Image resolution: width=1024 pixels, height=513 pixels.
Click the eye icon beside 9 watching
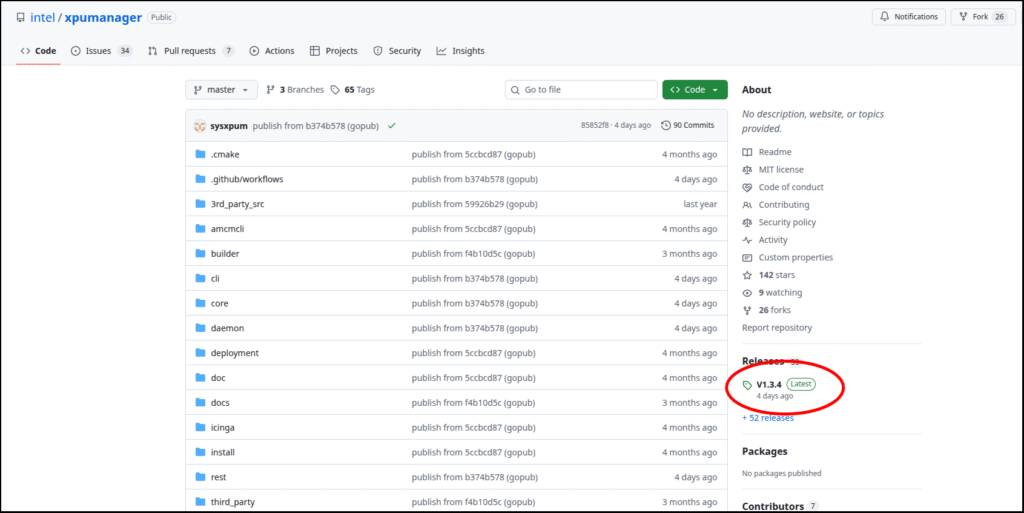coord(747,293)
